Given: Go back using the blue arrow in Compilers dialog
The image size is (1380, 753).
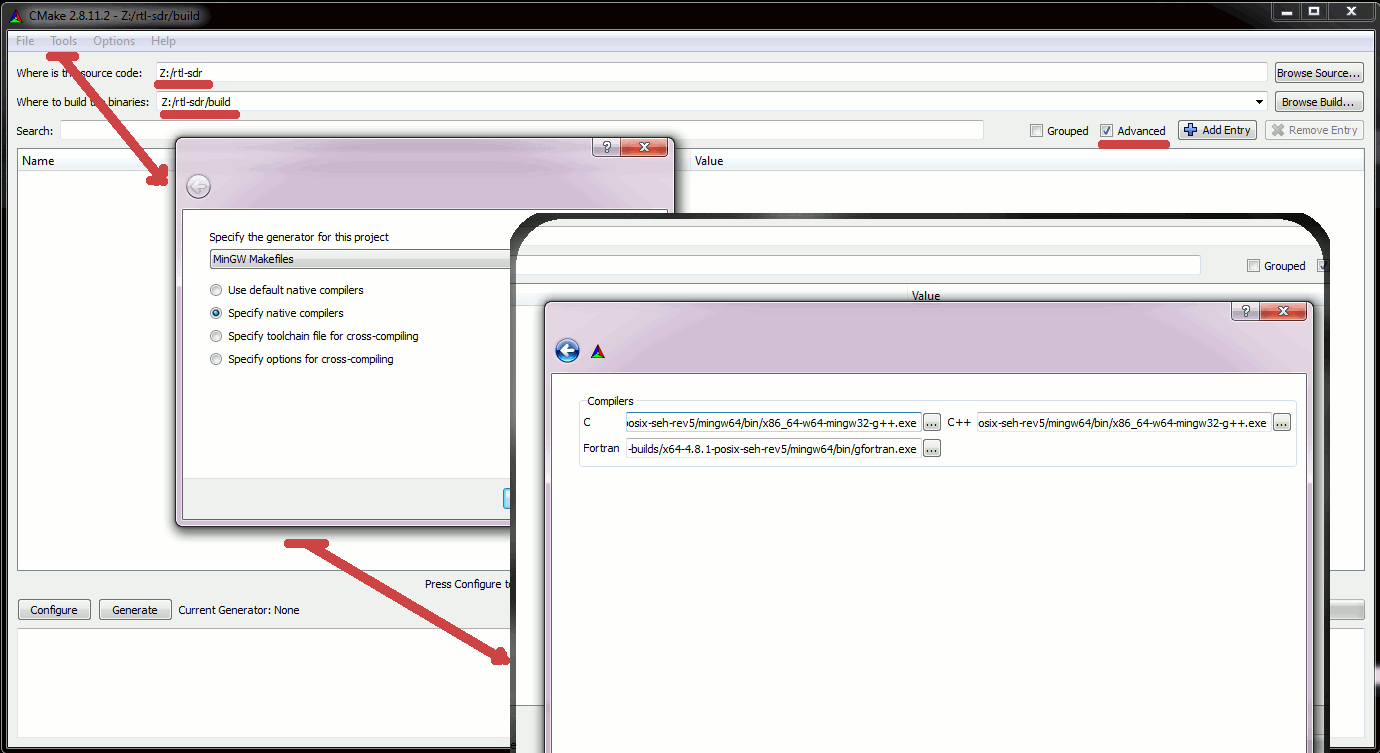Looking at the screenshot, I should 567,351.
